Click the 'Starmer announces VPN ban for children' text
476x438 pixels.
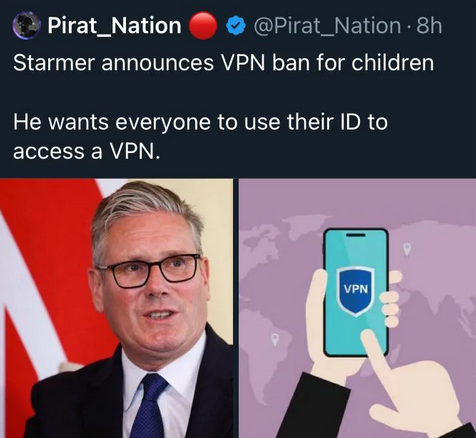tap(224, 62)
